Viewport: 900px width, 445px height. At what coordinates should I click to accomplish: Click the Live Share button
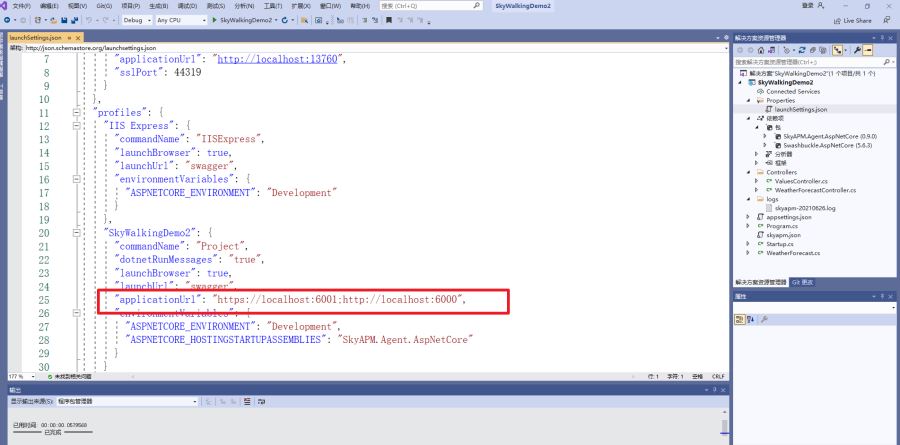pos(853,21)
